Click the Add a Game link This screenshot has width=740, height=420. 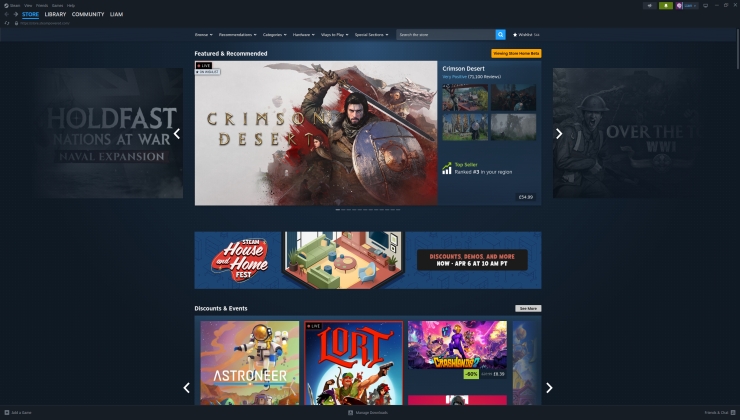pos(21,412)
